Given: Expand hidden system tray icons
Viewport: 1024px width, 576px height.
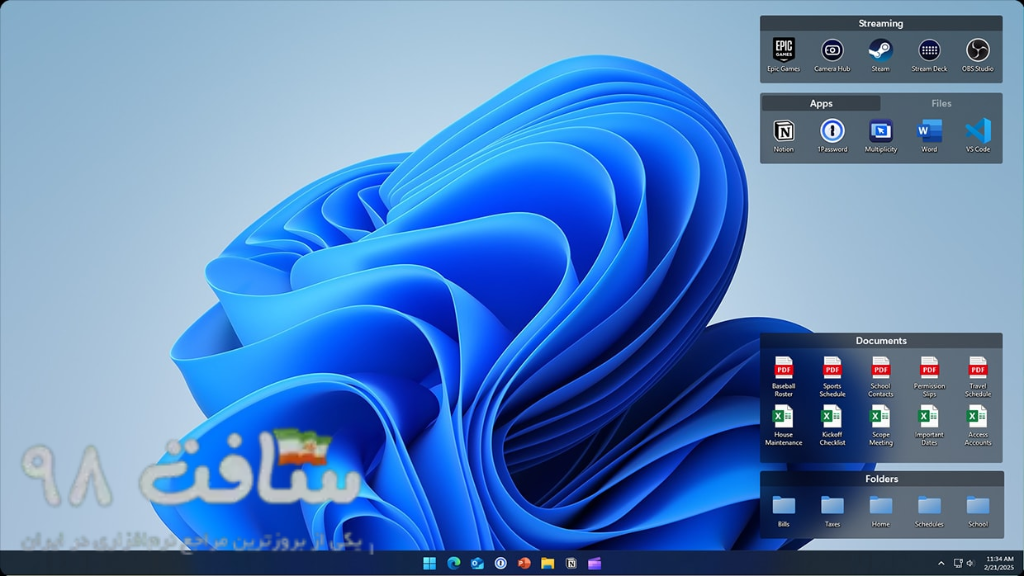Looking at the screenshot, I should [941, 563].
